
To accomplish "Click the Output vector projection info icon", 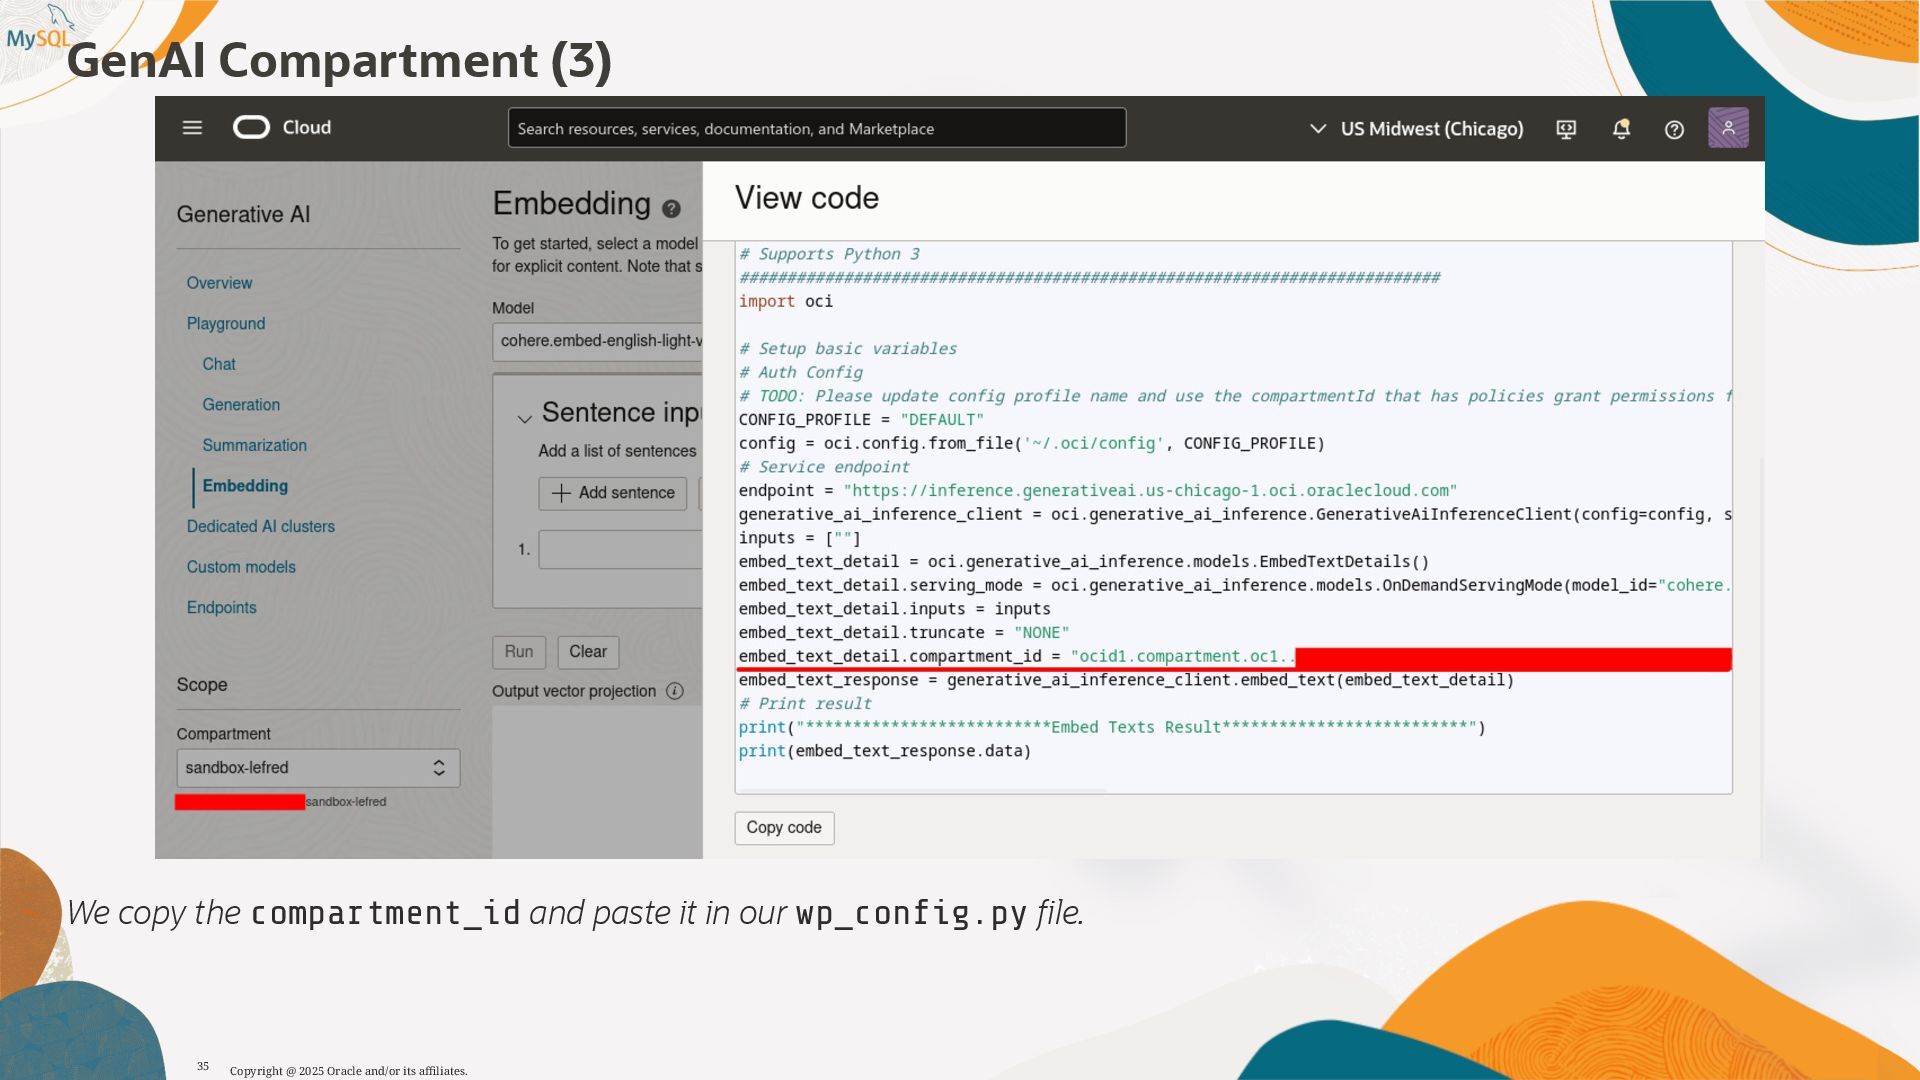I will click(675, 691).
